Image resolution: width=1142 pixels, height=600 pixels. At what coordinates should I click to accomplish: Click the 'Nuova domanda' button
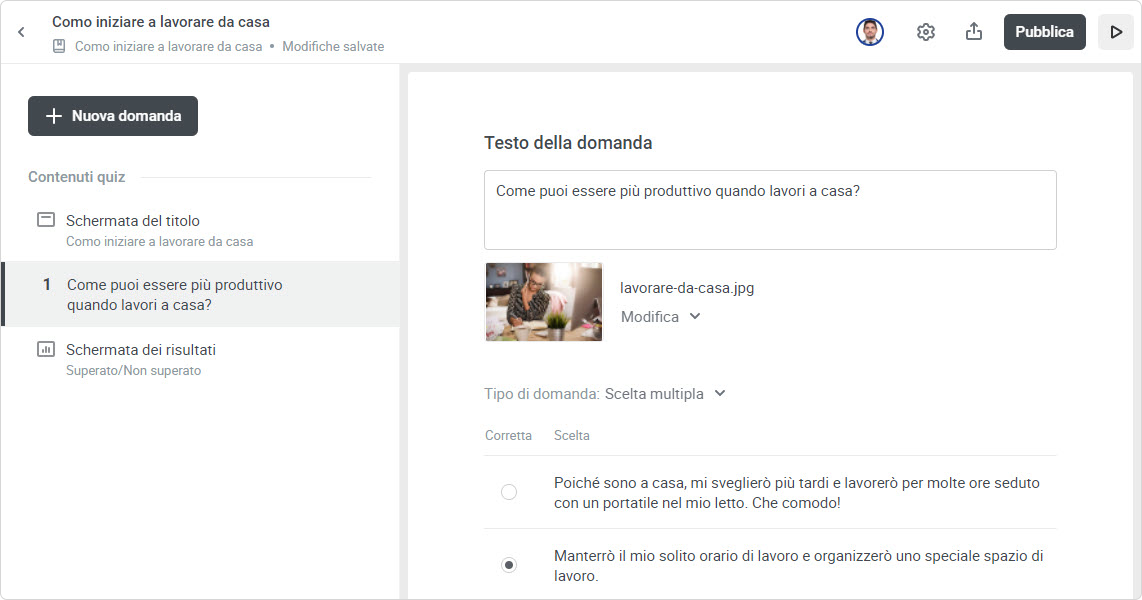113,116
